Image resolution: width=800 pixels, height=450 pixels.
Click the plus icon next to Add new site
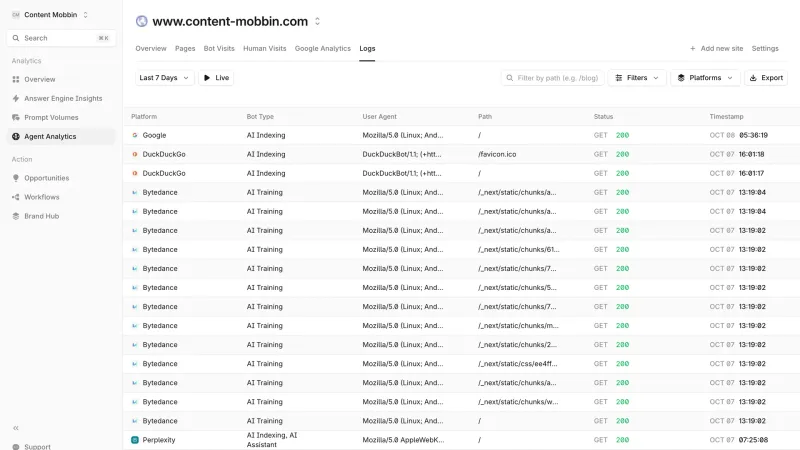pyautogui.click(x=692, y=48)
